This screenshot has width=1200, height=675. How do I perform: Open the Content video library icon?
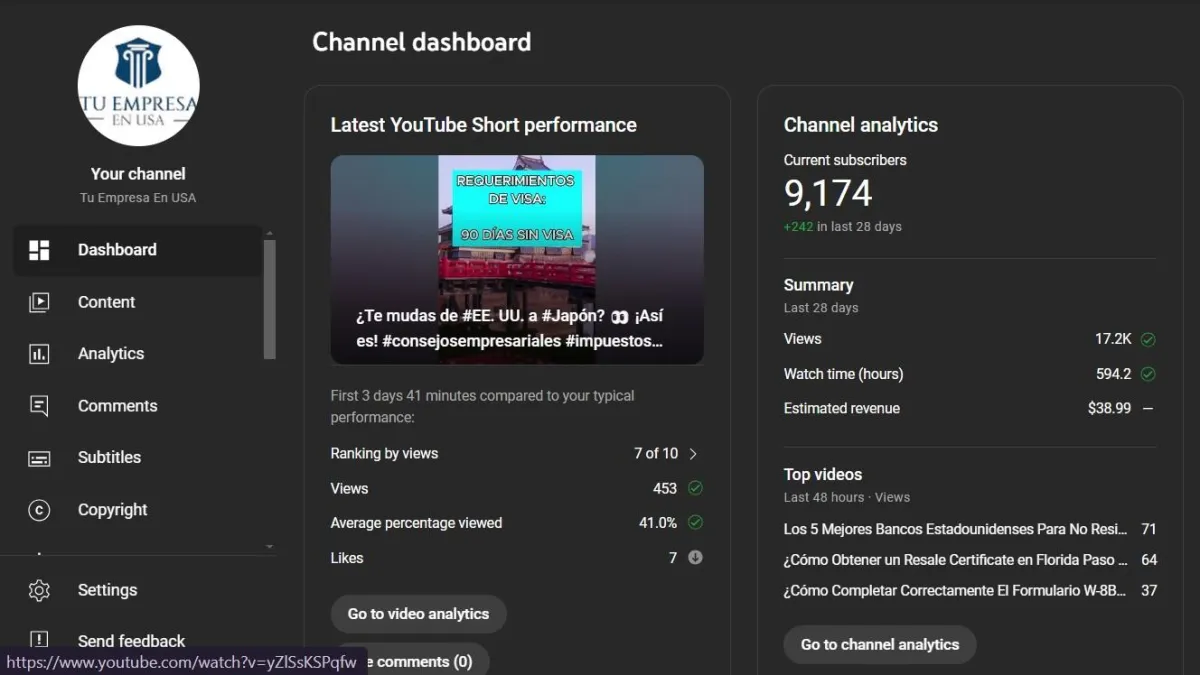click(x=39, y=302)
